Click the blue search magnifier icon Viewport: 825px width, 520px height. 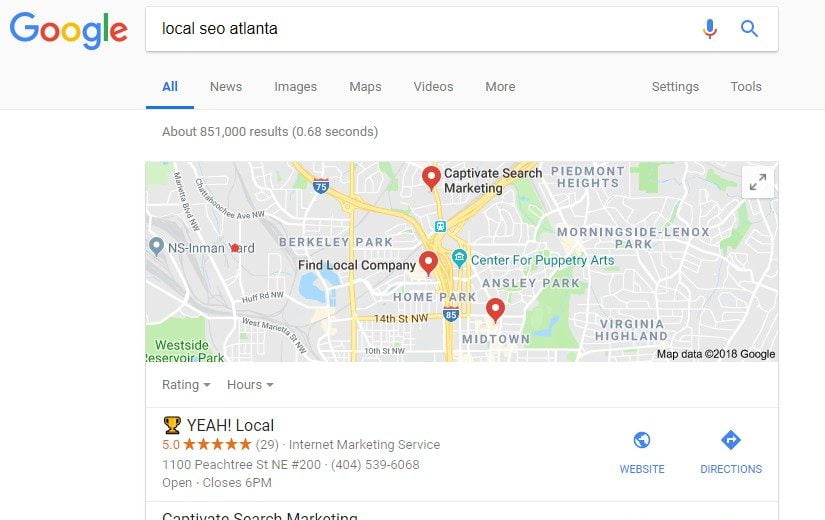(749, 28)
